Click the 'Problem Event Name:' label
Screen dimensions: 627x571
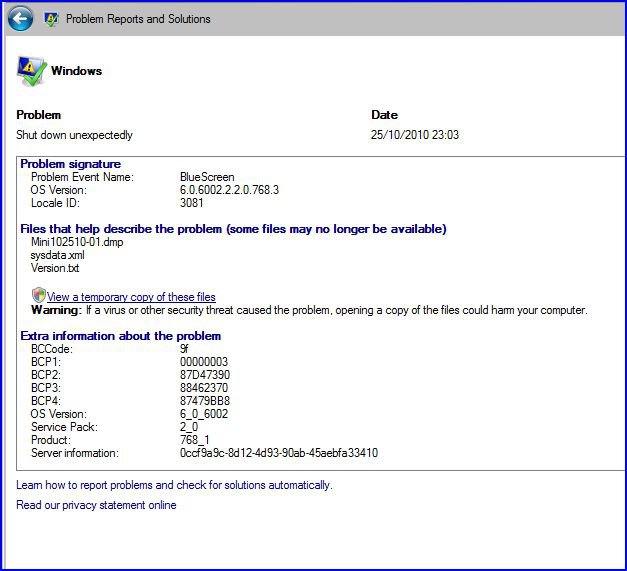point(82,177)
